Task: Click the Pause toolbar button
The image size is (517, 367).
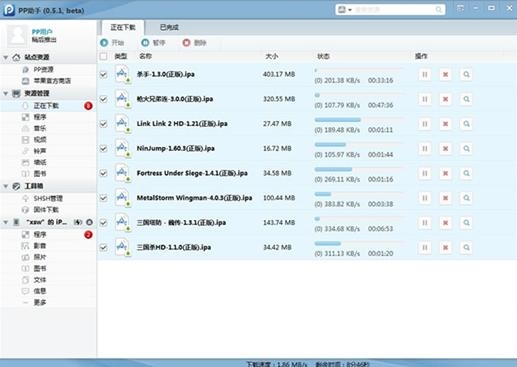Action: 153,43
